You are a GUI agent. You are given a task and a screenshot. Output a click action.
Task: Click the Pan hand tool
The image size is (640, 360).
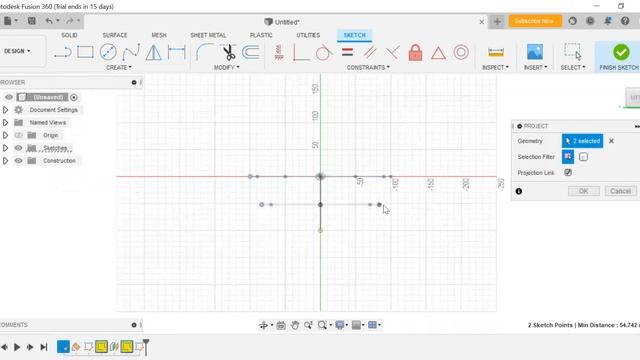tap(295, 325)
